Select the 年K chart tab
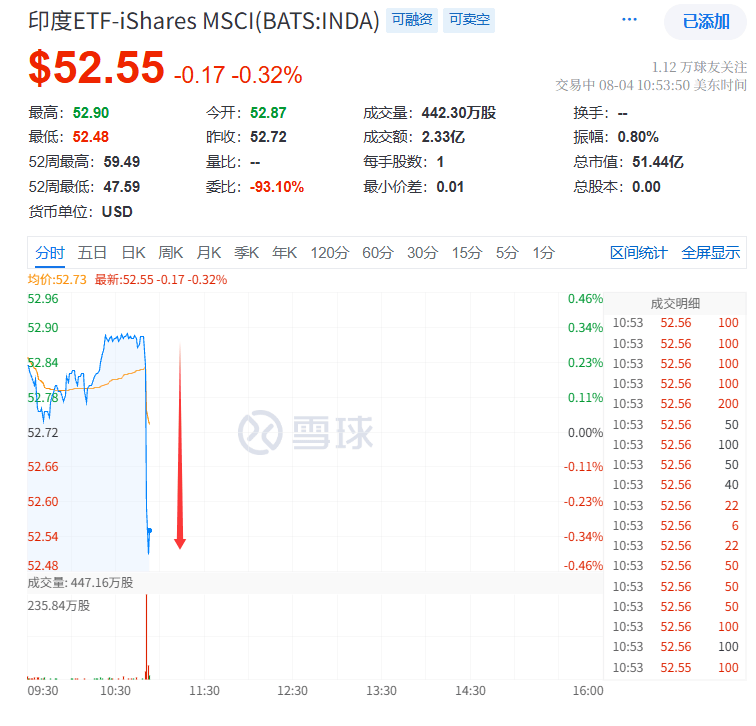756x726 pixels. [x=284, y=253]
